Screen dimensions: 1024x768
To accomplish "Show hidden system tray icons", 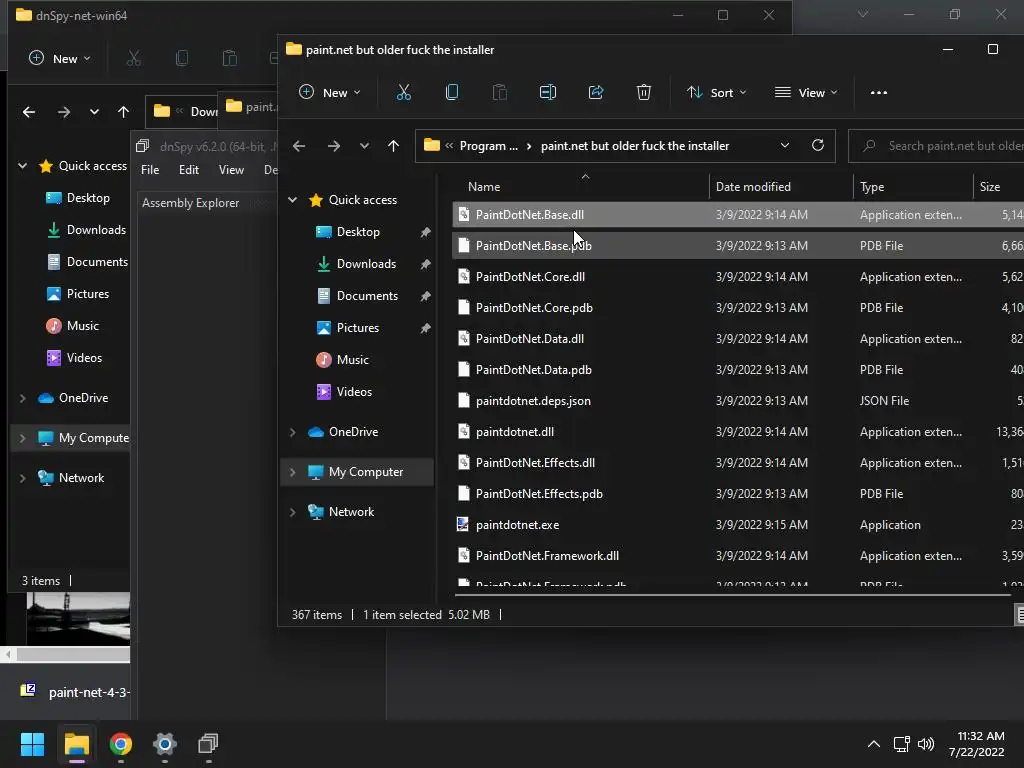I will tap(874, 744).
